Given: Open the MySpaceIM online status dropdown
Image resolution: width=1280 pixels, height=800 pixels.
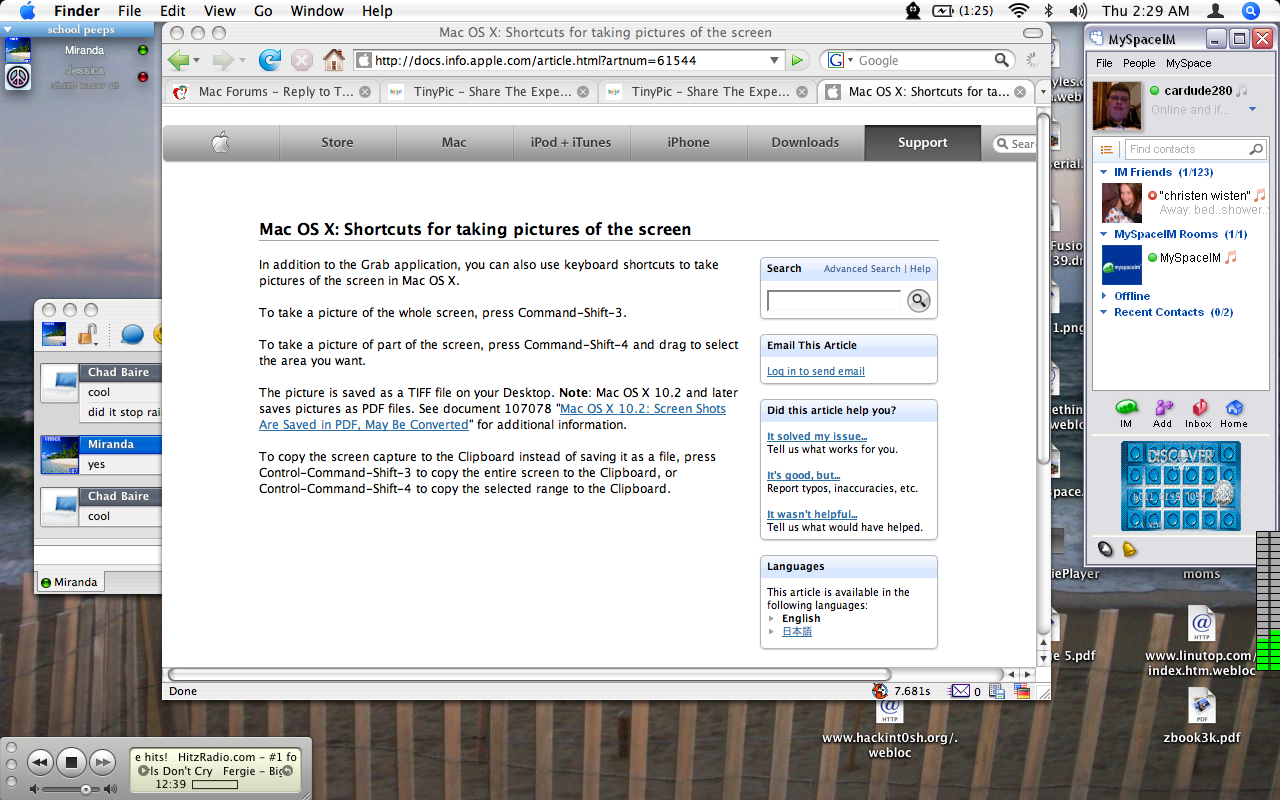Looking at the screenshot, I should (x=1252, y=110).
